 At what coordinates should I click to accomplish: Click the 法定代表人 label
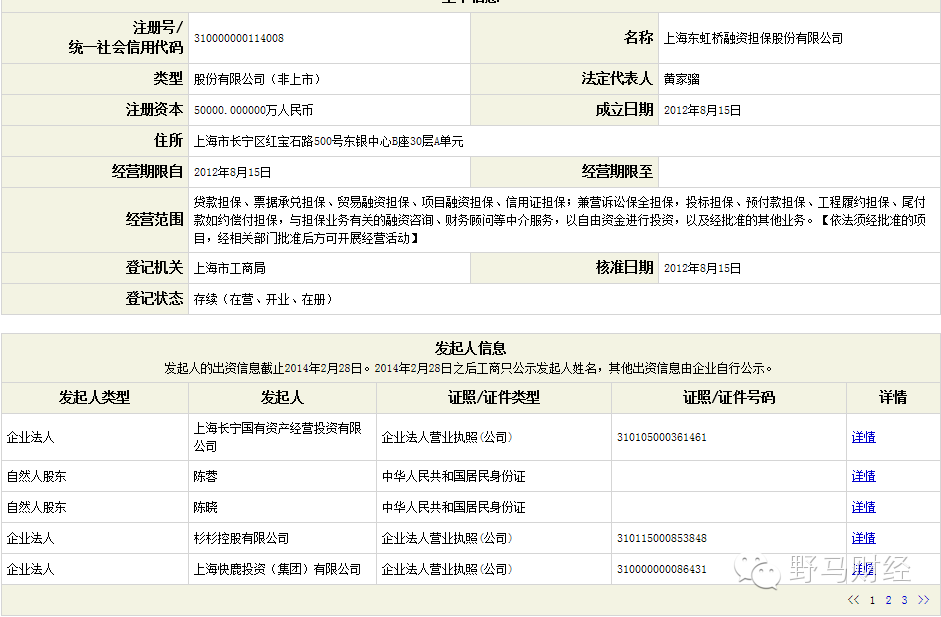[x=617, y=79]
